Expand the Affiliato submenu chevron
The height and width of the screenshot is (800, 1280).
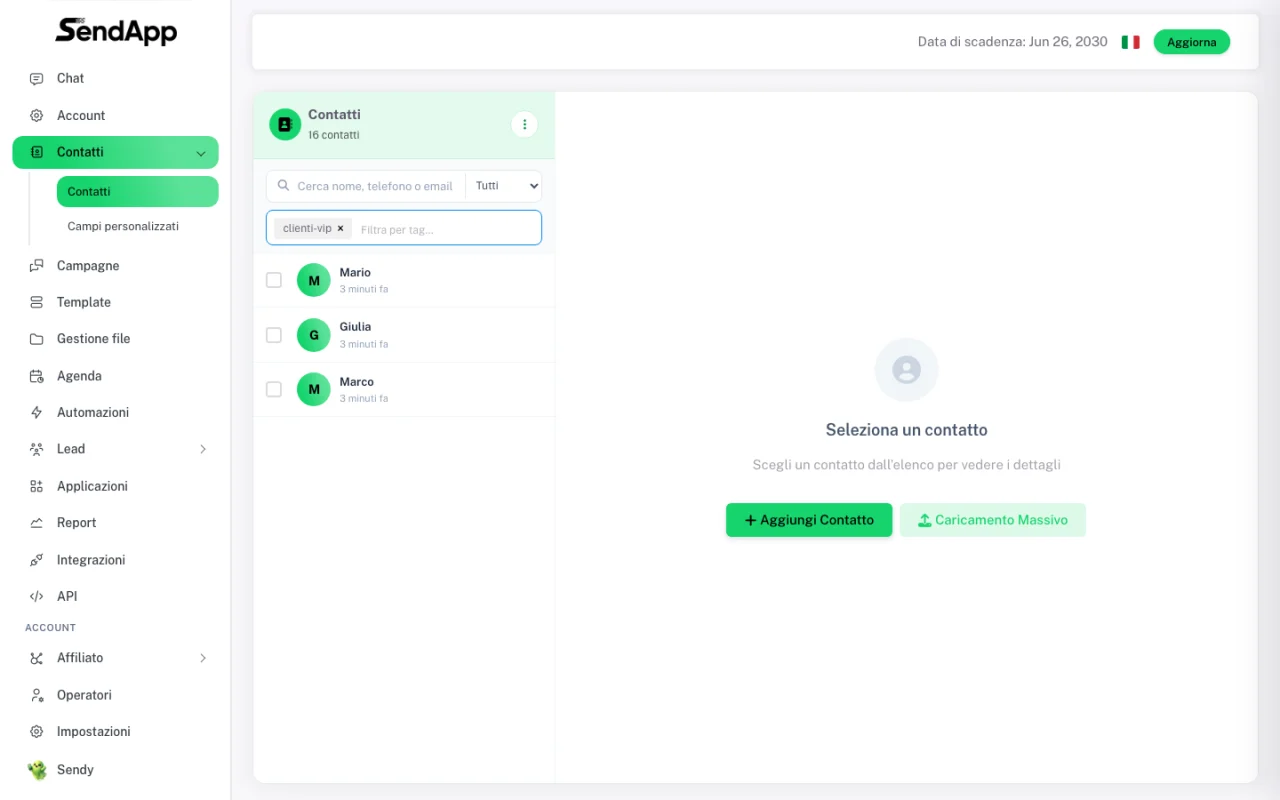tap(203, 658)
